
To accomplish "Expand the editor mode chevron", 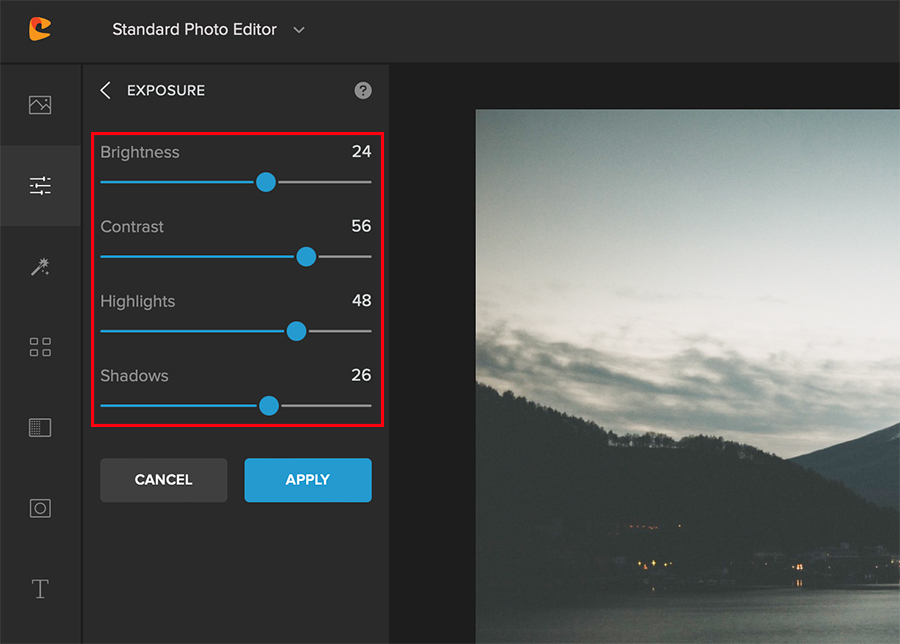I will 298,30.
